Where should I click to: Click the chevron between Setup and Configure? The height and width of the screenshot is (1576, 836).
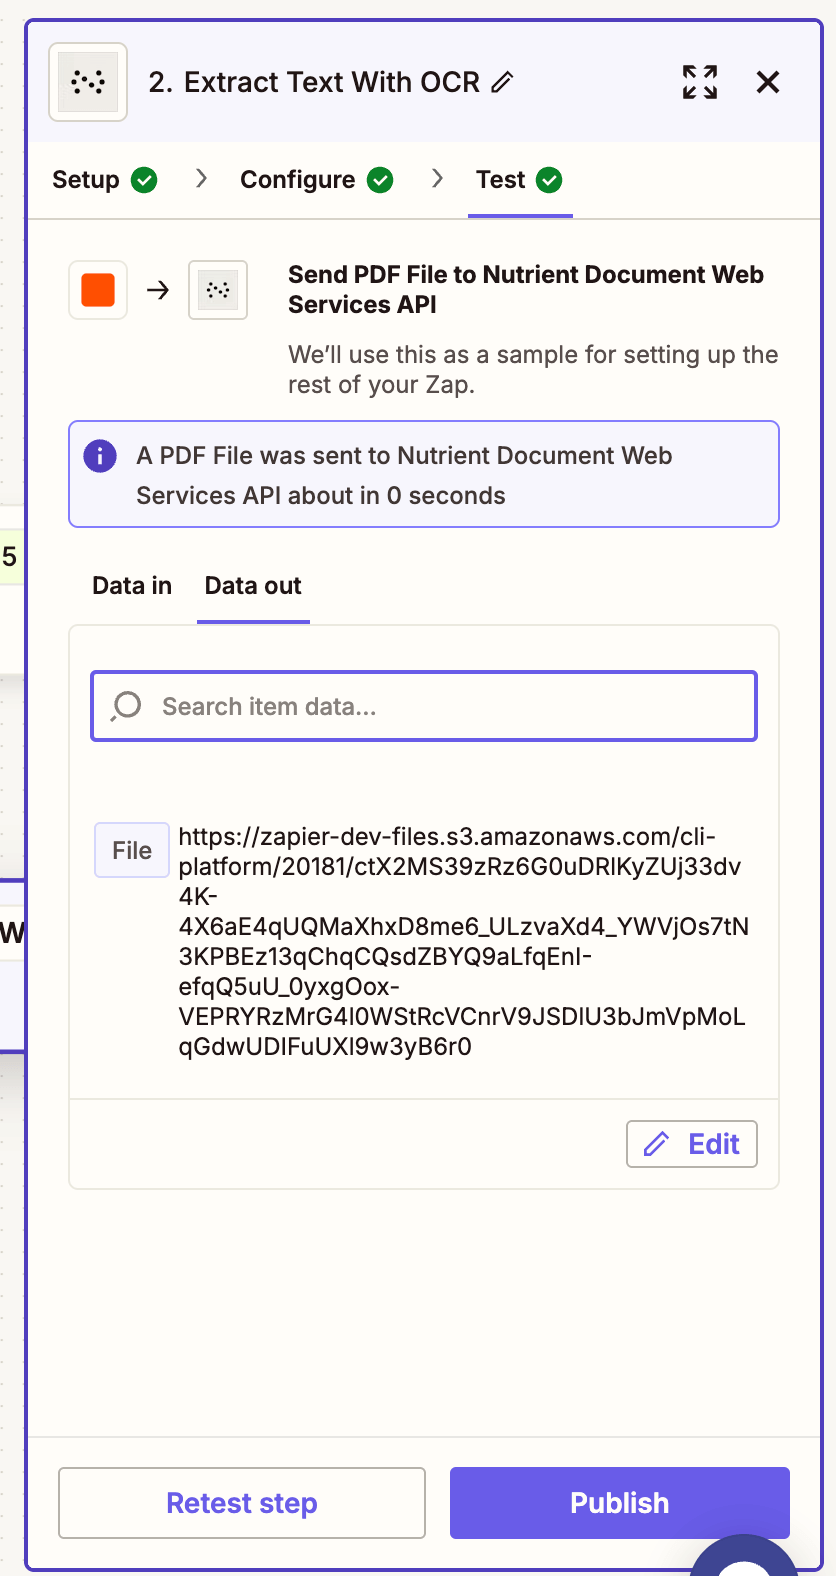[x=201, y=180]
